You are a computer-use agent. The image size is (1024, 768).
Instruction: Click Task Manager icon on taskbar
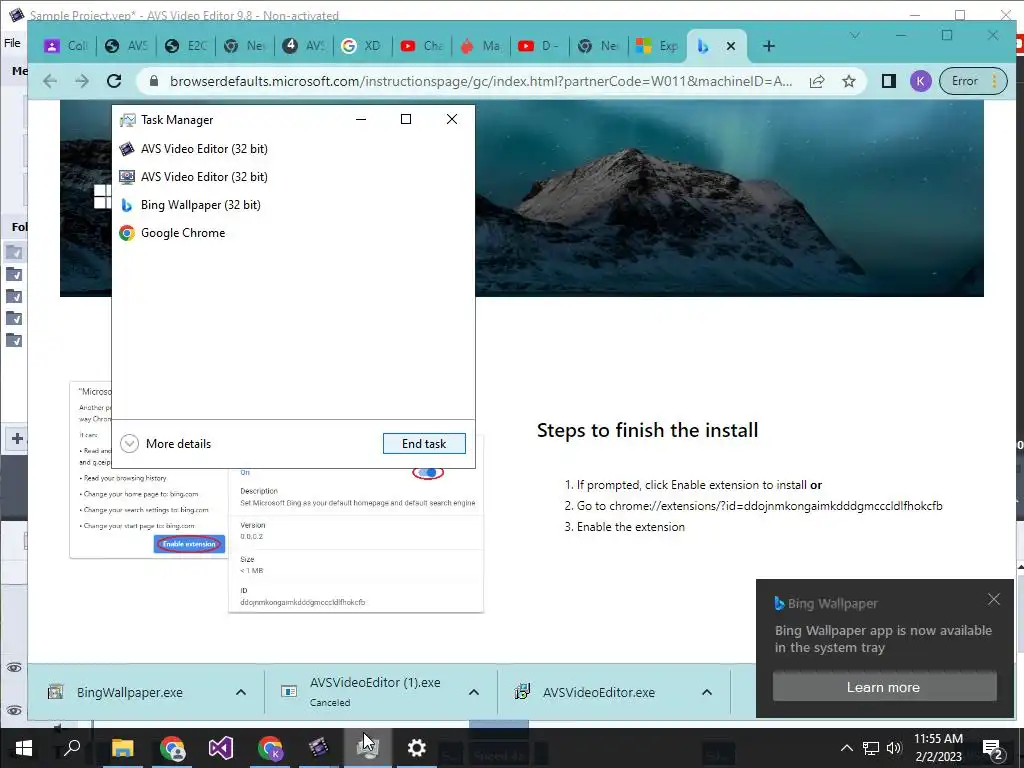[368, 748]
